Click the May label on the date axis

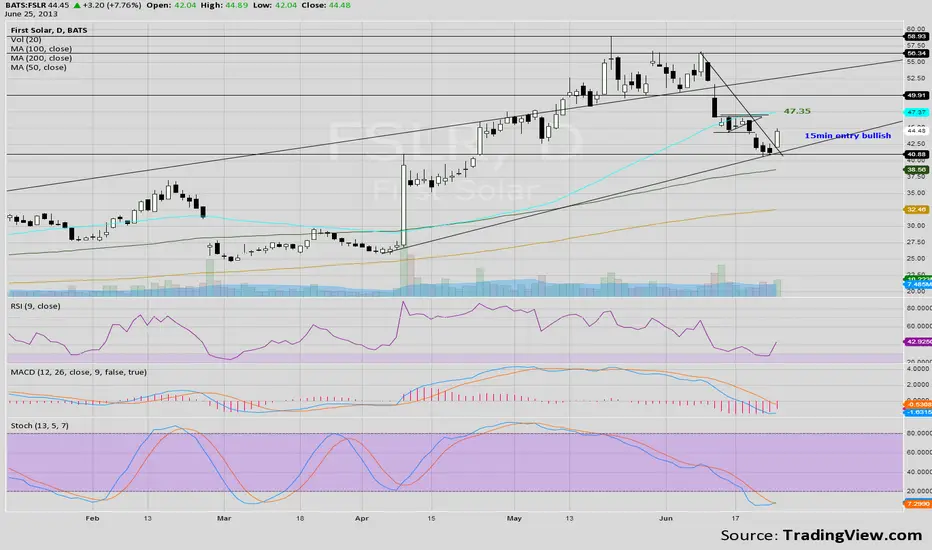coord(514,518)
